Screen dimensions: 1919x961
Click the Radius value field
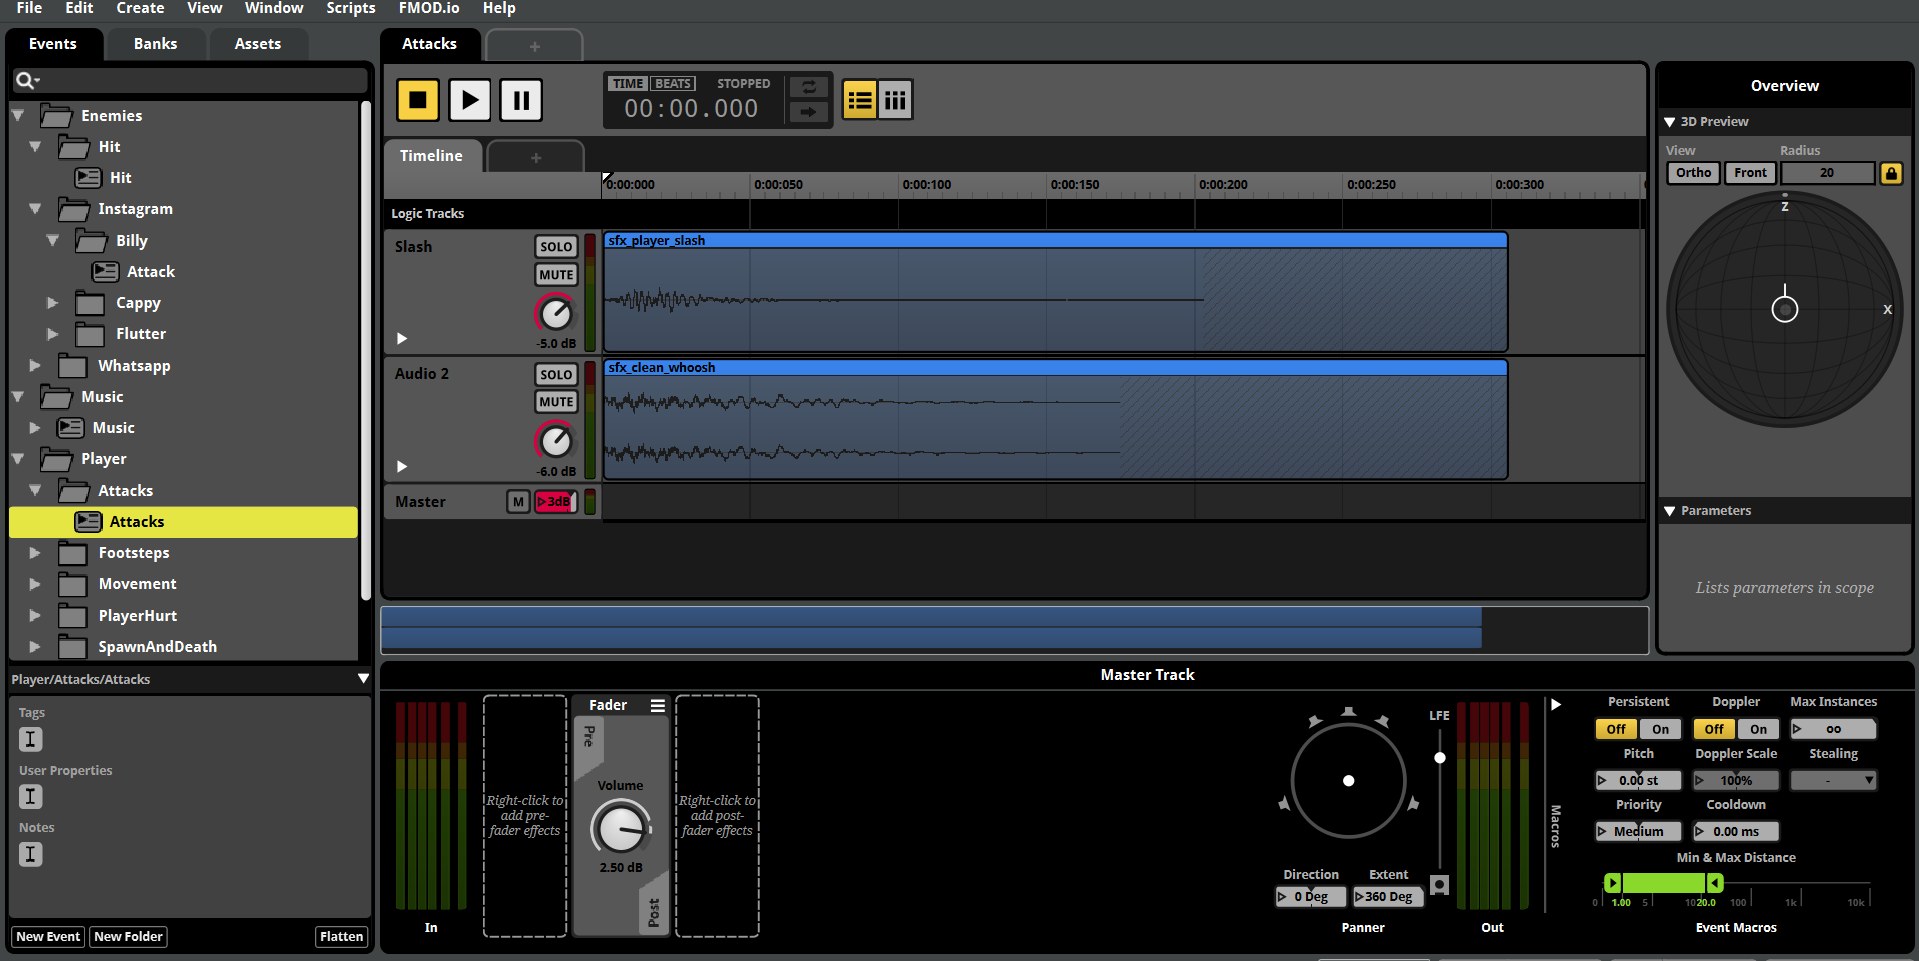point(1826,173)
